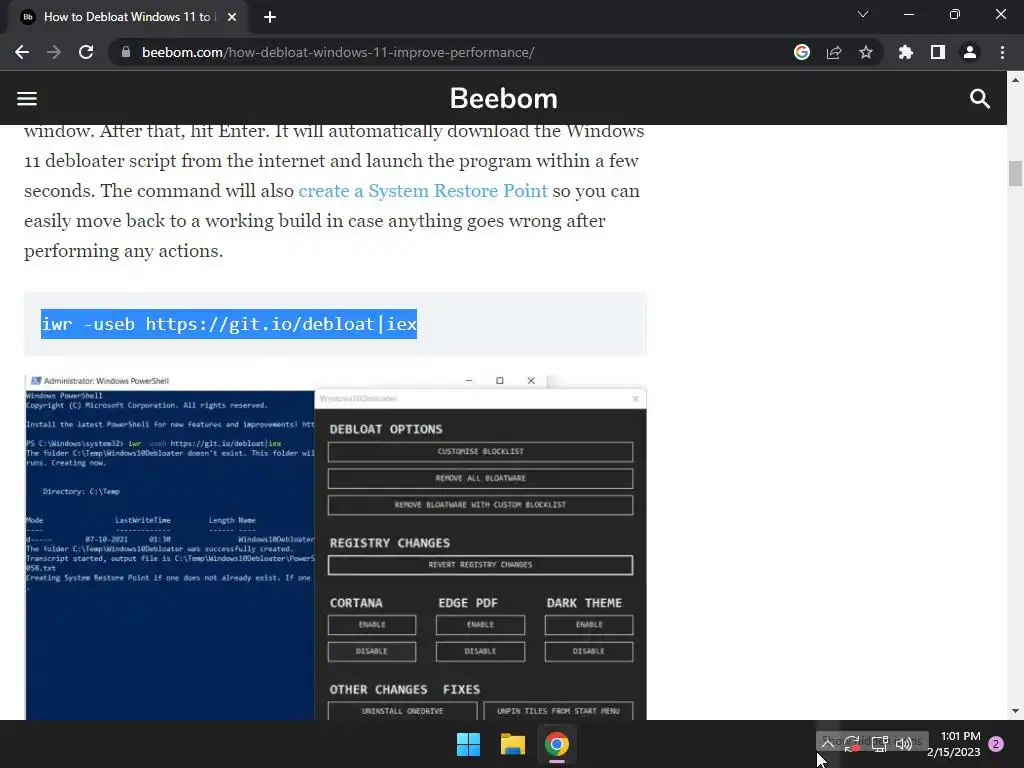The height and width of the screenshot is (768, 1024).
Task: Open volume control in system tray
Action: (904, 743)
